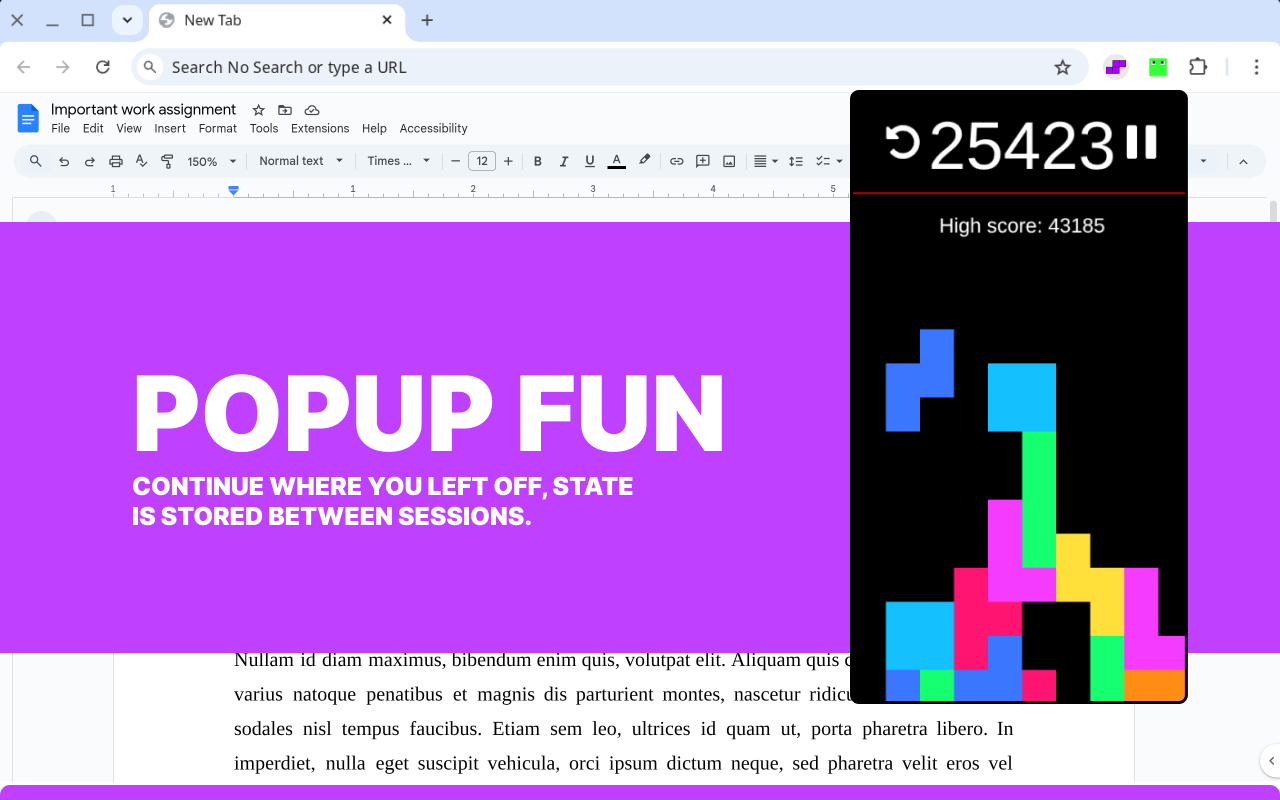The image size is (1280, 800).
Task: Open the text color picker
Action: point(616,161)
